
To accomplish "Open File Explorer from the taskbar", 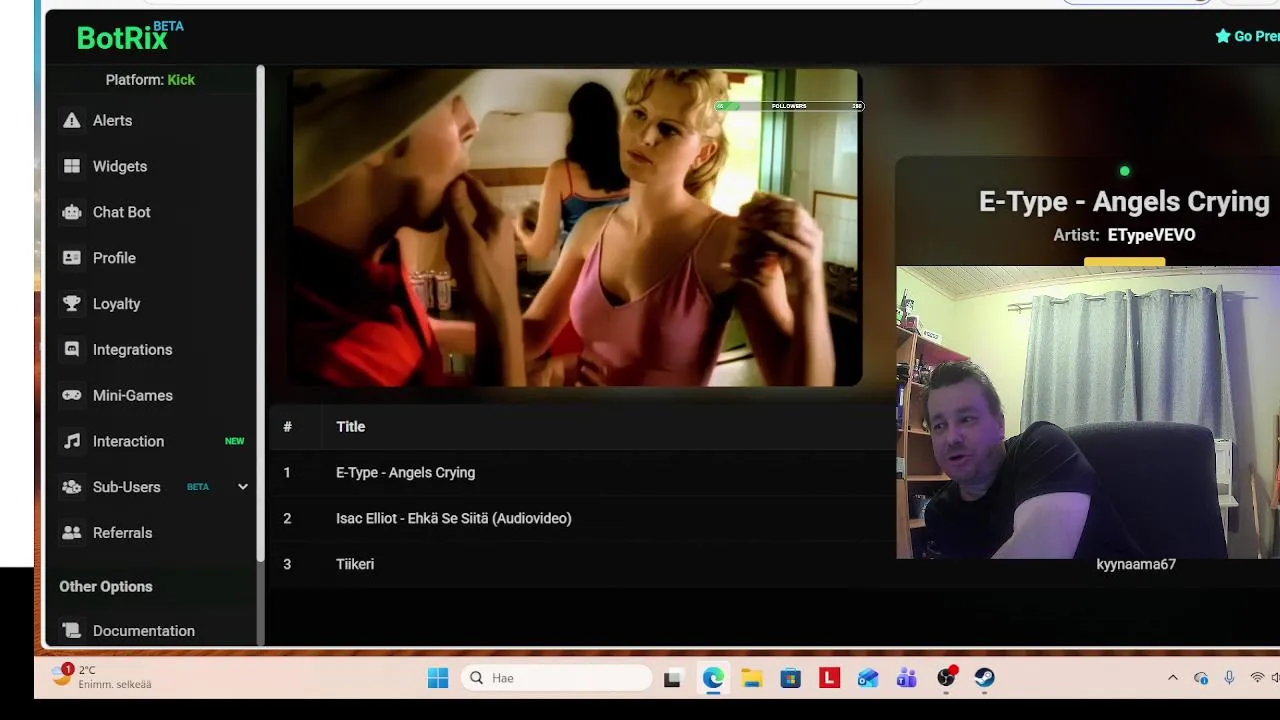I will click(752, 678).
